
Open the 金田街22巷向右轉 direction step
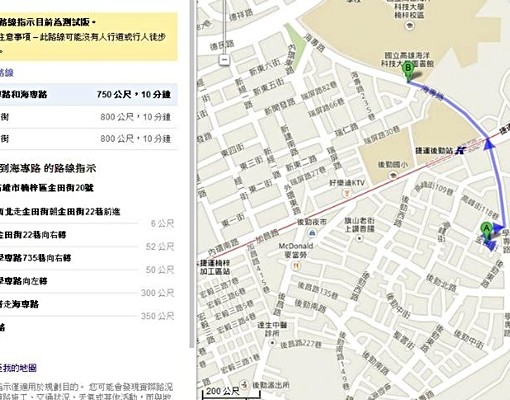point(87,235)
